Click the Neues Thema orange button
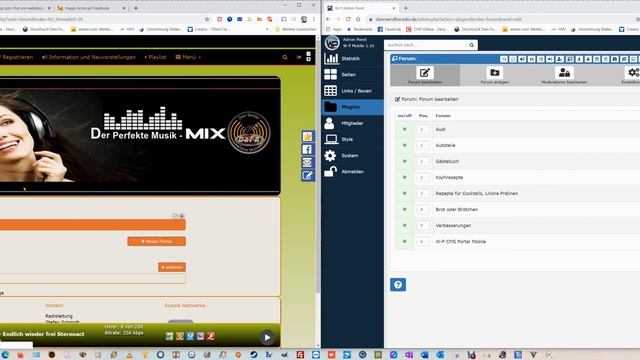 157,241
